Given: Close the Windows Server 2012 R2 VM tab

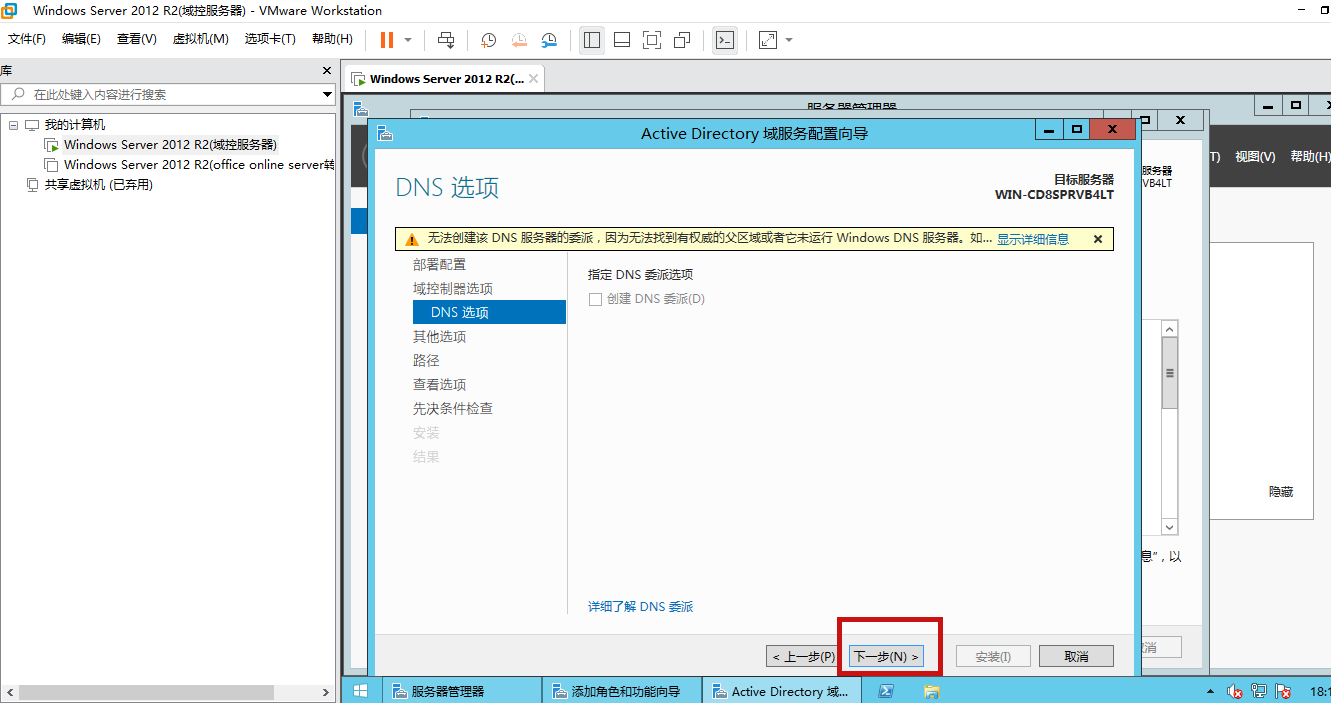Looking at the screenshot, I should pos(534,79).
